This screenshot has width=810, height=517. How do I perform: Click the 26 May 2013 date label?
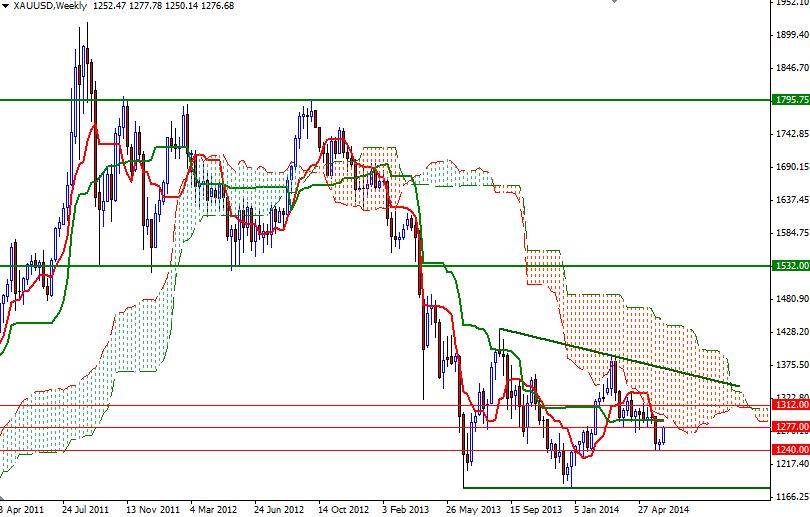(473, 509)
